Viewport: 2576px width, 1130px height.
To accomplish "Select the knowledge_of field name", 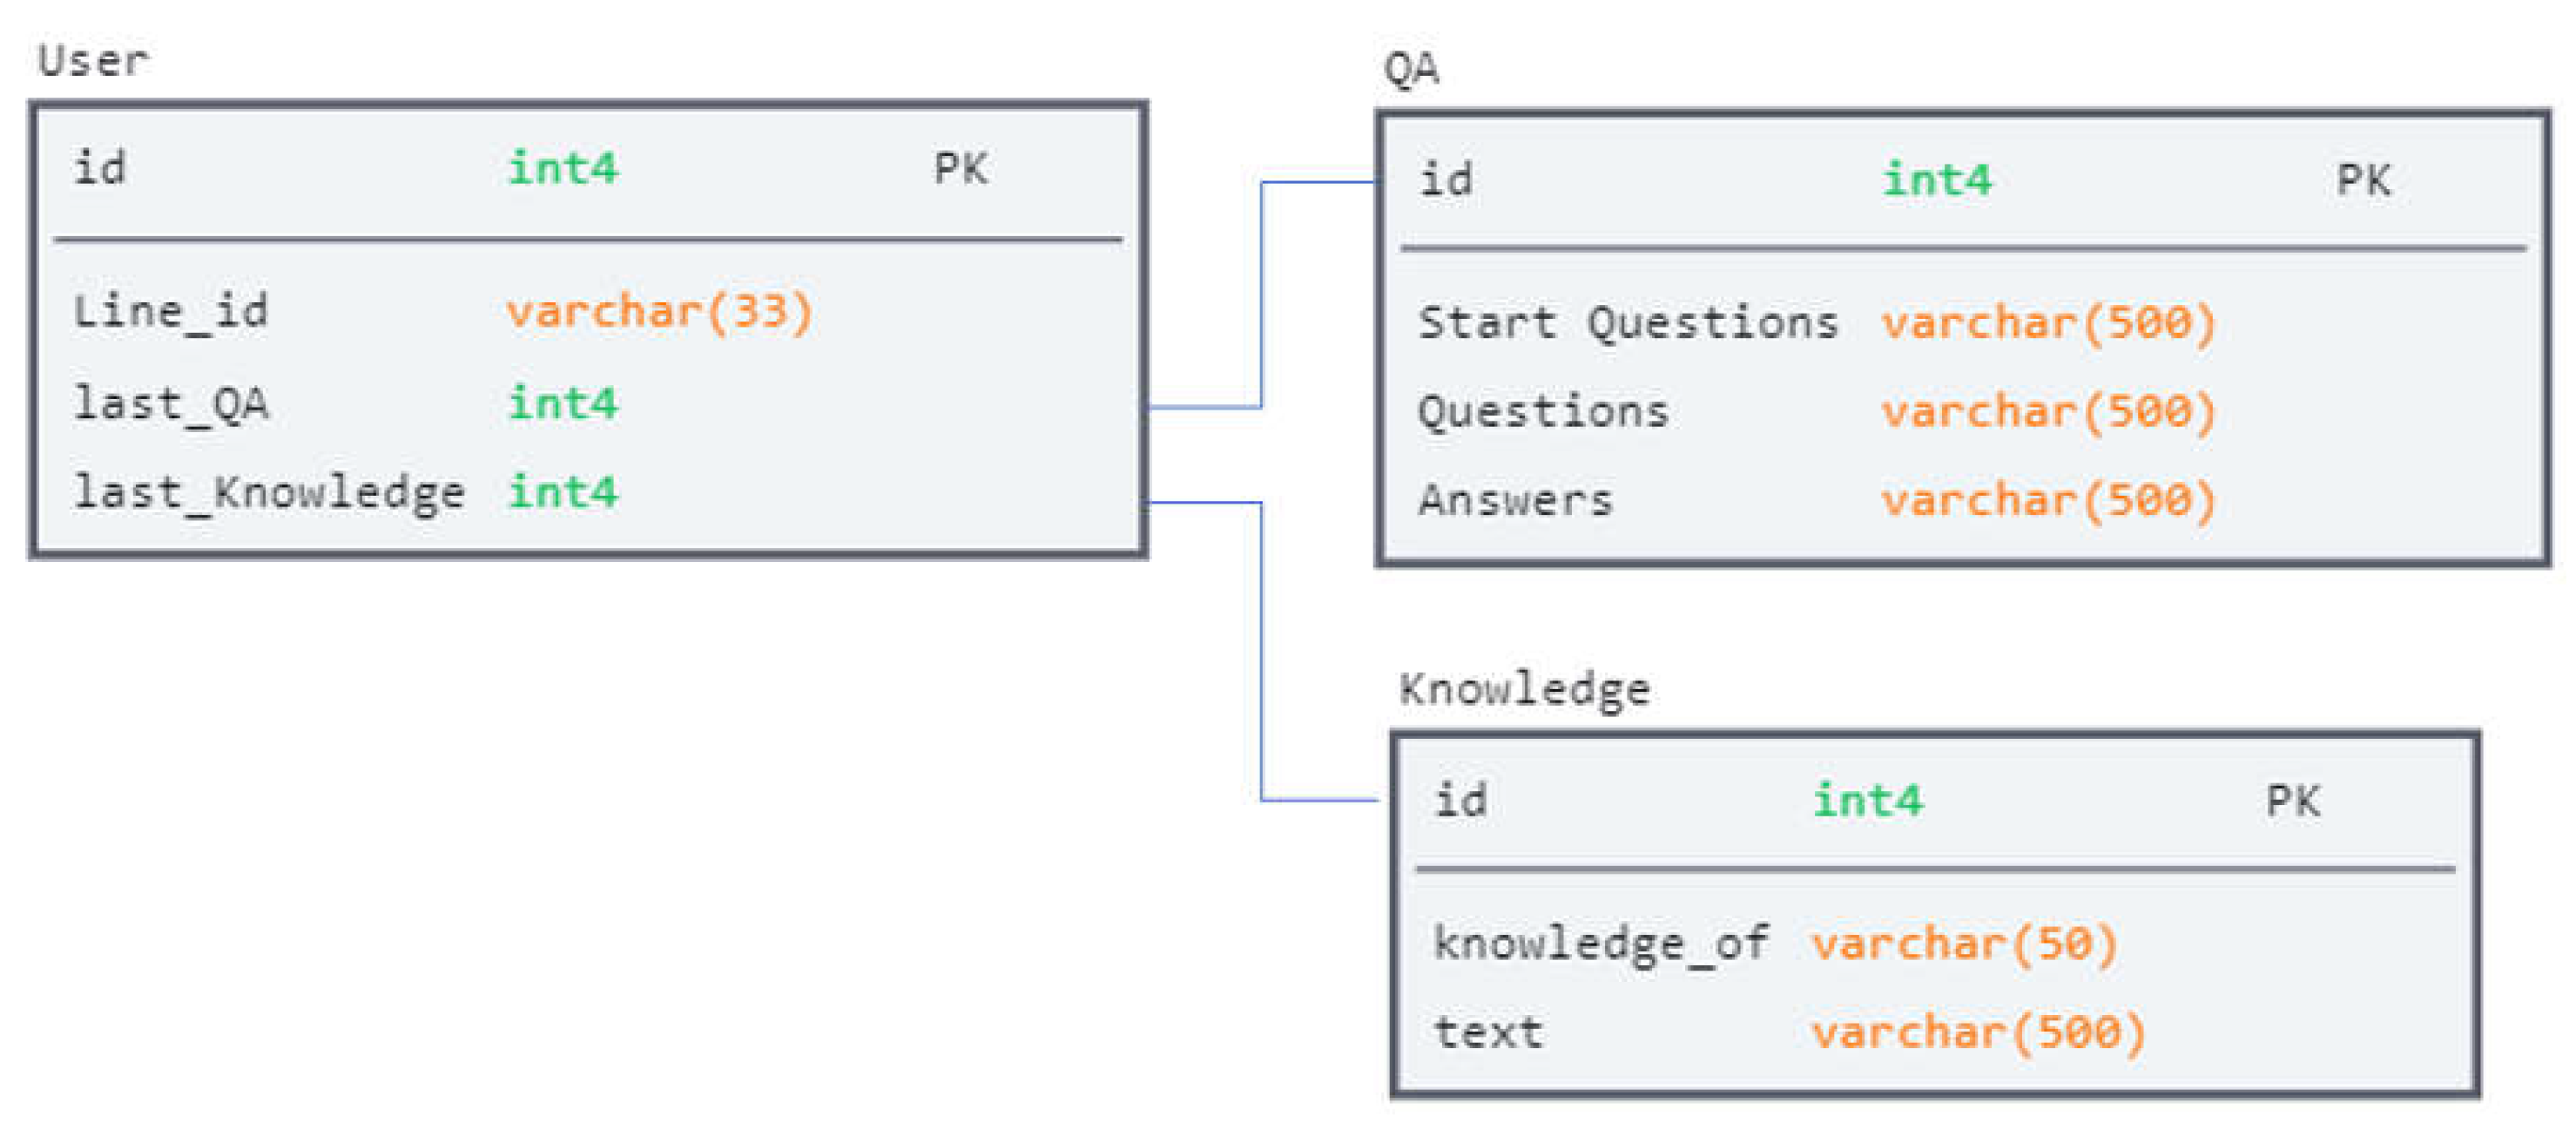I will tap(1601, 944).
